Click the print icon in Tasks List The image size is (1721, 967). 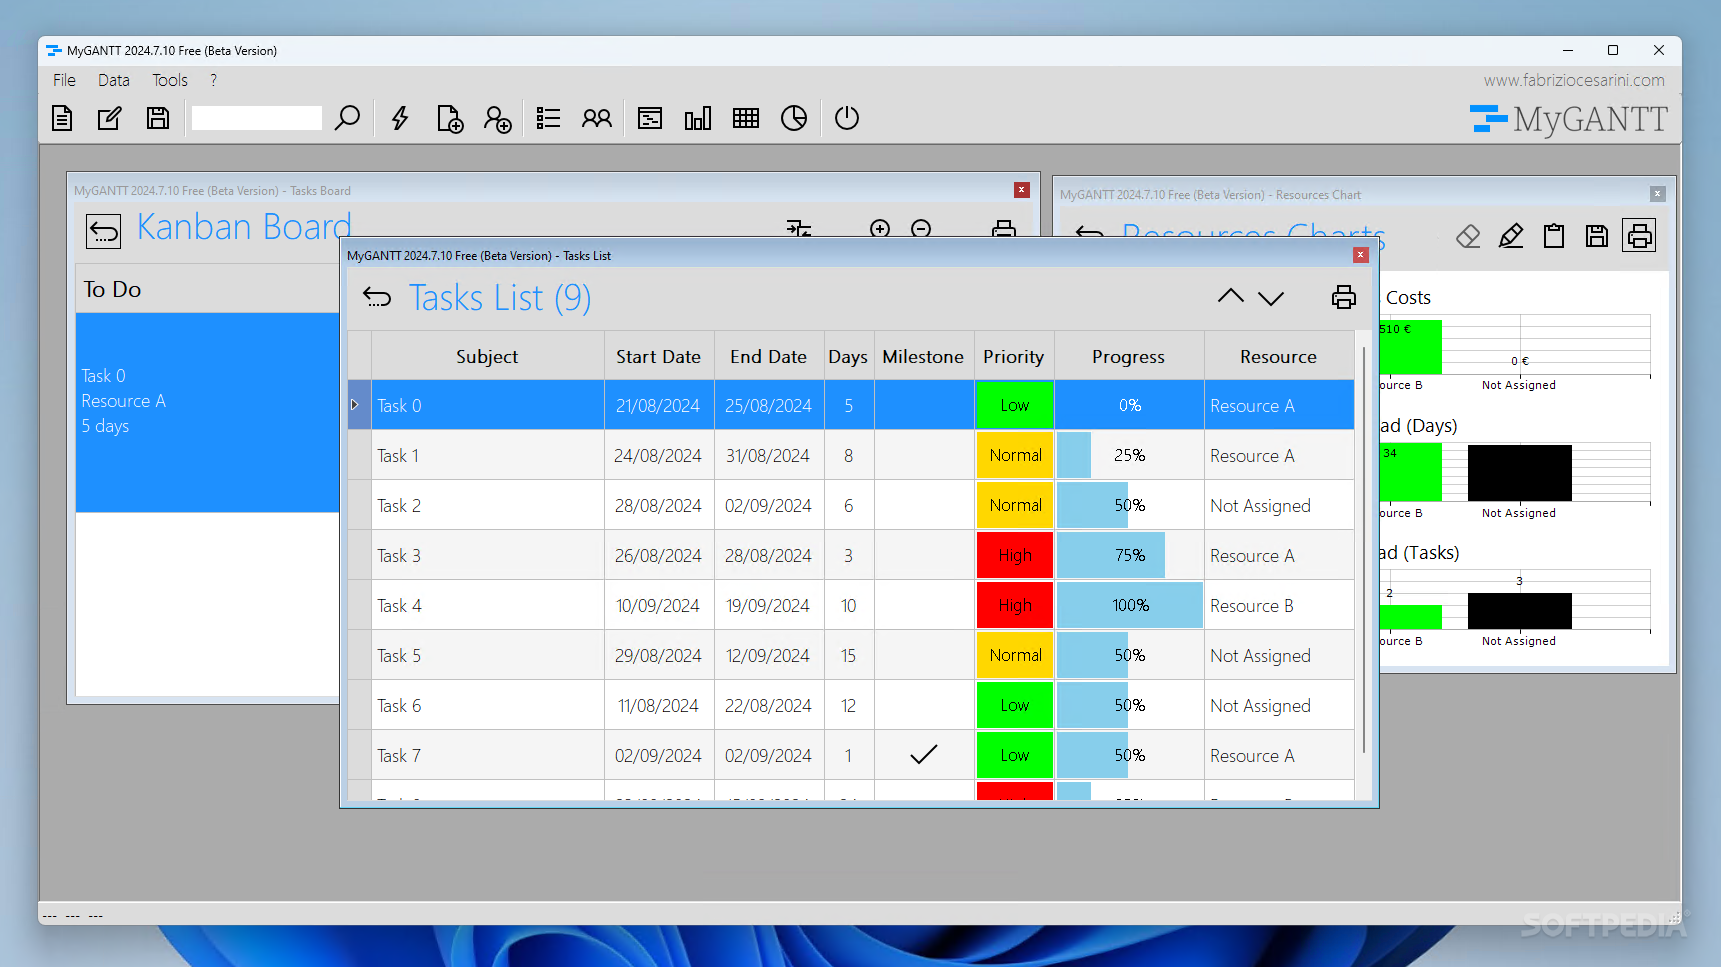tap(1344, 297)
